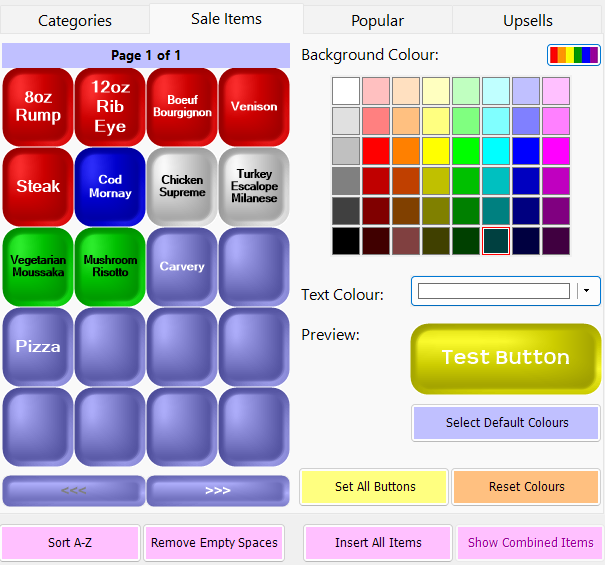Go to the Upsells tab
Image resolution: width=605 pixels, height=565 pixels.
tap(528, 20)
